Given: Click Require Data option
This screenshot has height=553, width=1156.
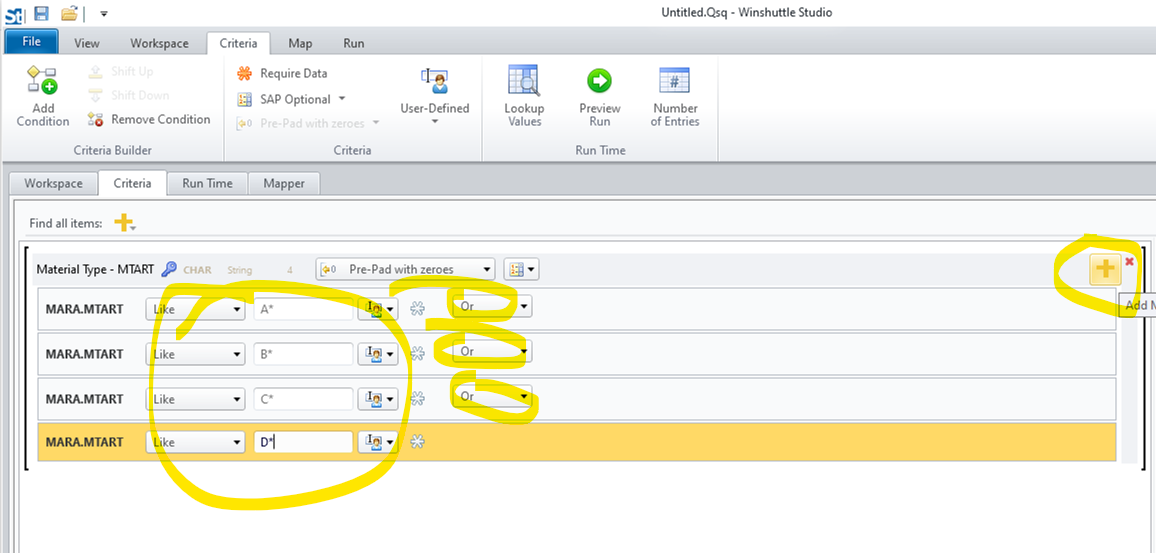Looking at the screenshot, I should (282, 73).
